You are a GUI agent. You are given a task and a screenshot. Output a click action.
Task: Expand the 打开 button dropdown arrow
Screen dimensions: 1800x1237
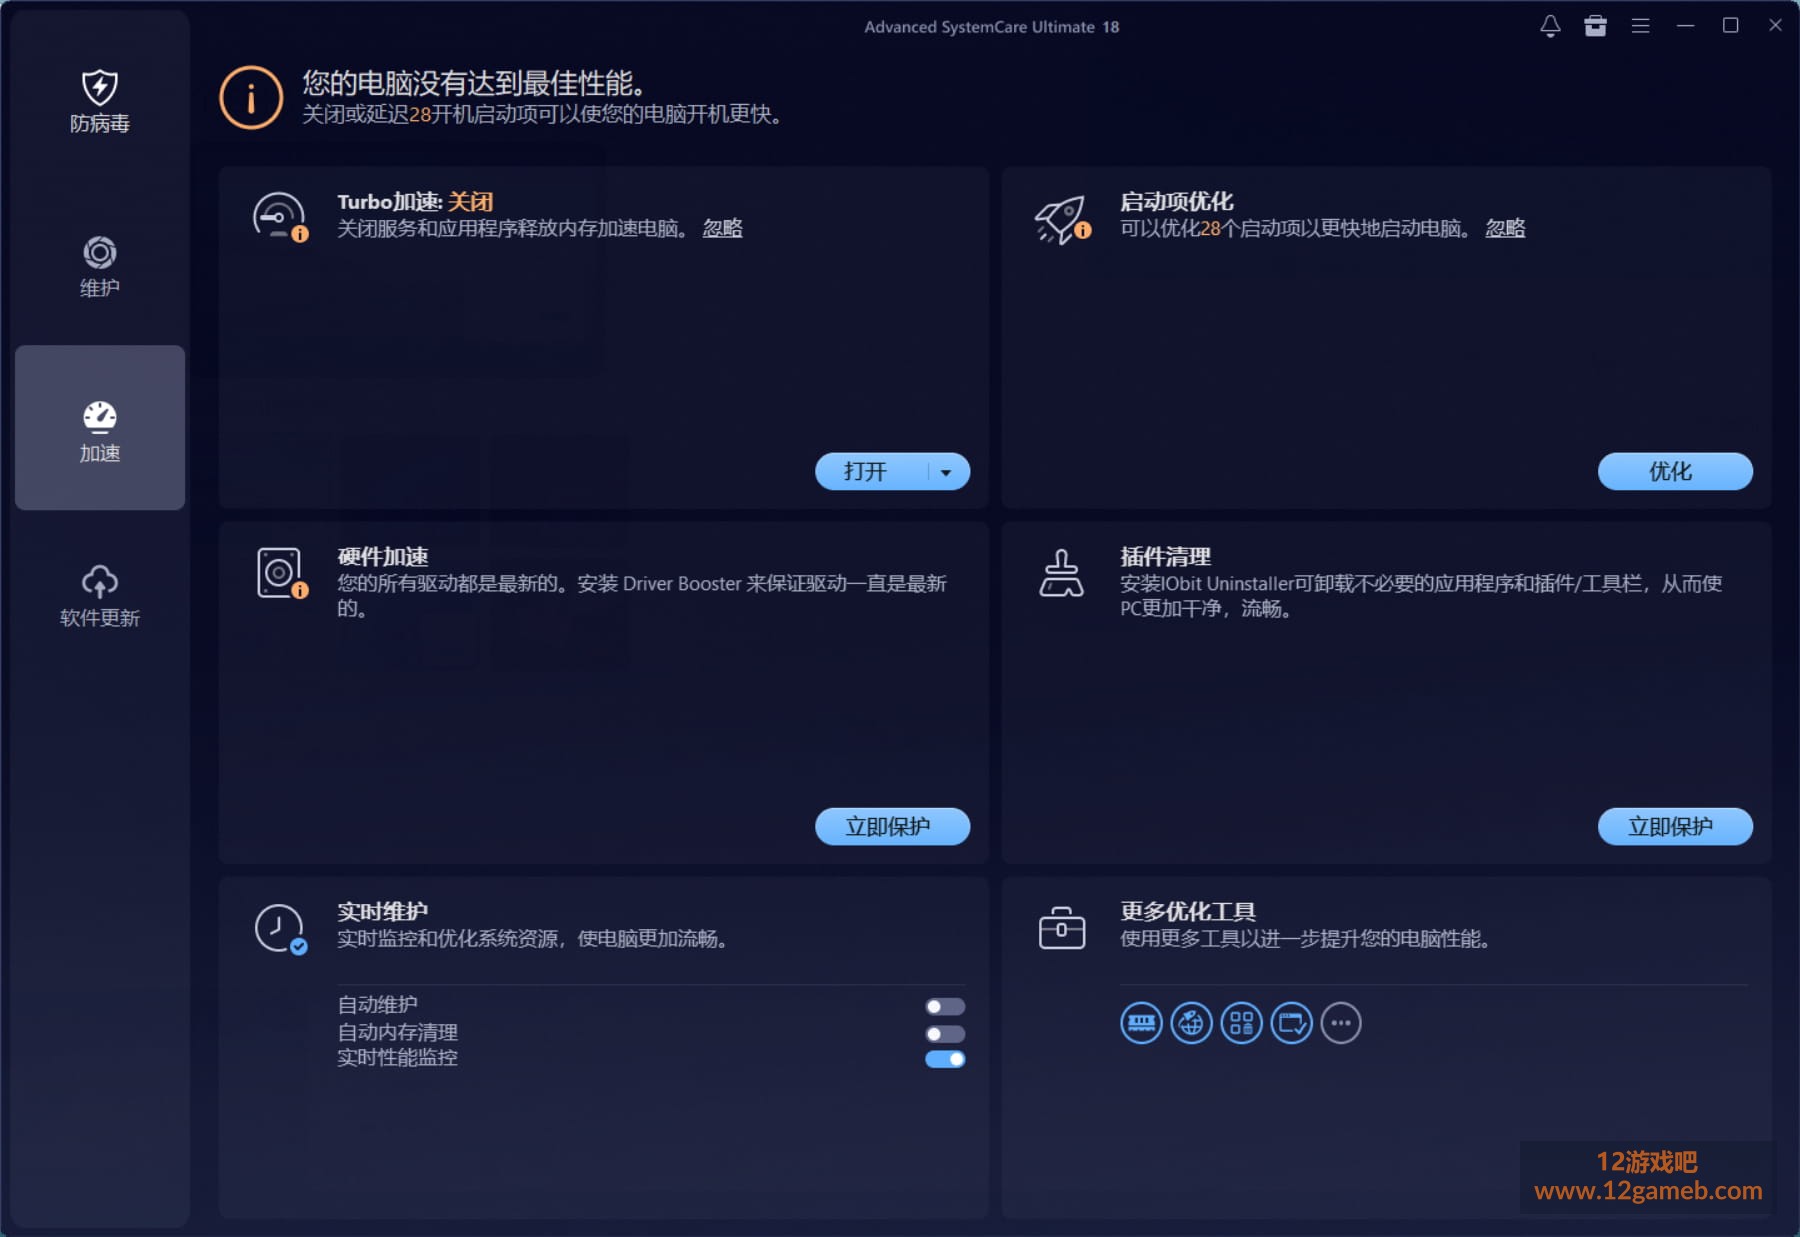click(x=946, y=472)
